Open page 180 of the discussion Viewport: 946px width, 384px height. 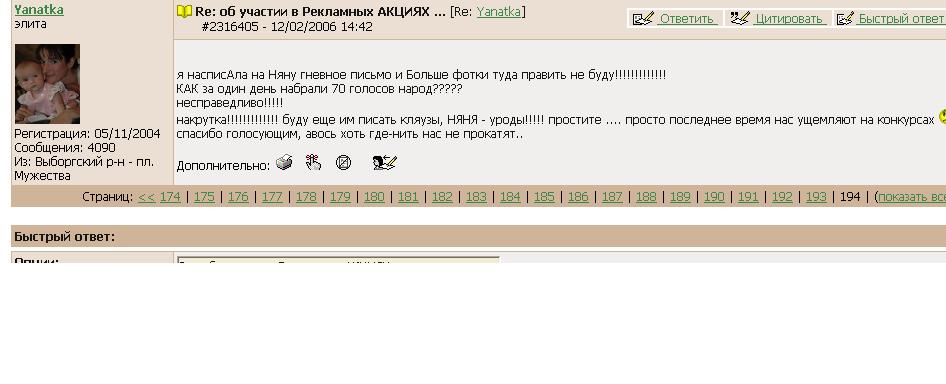point(374,197)
